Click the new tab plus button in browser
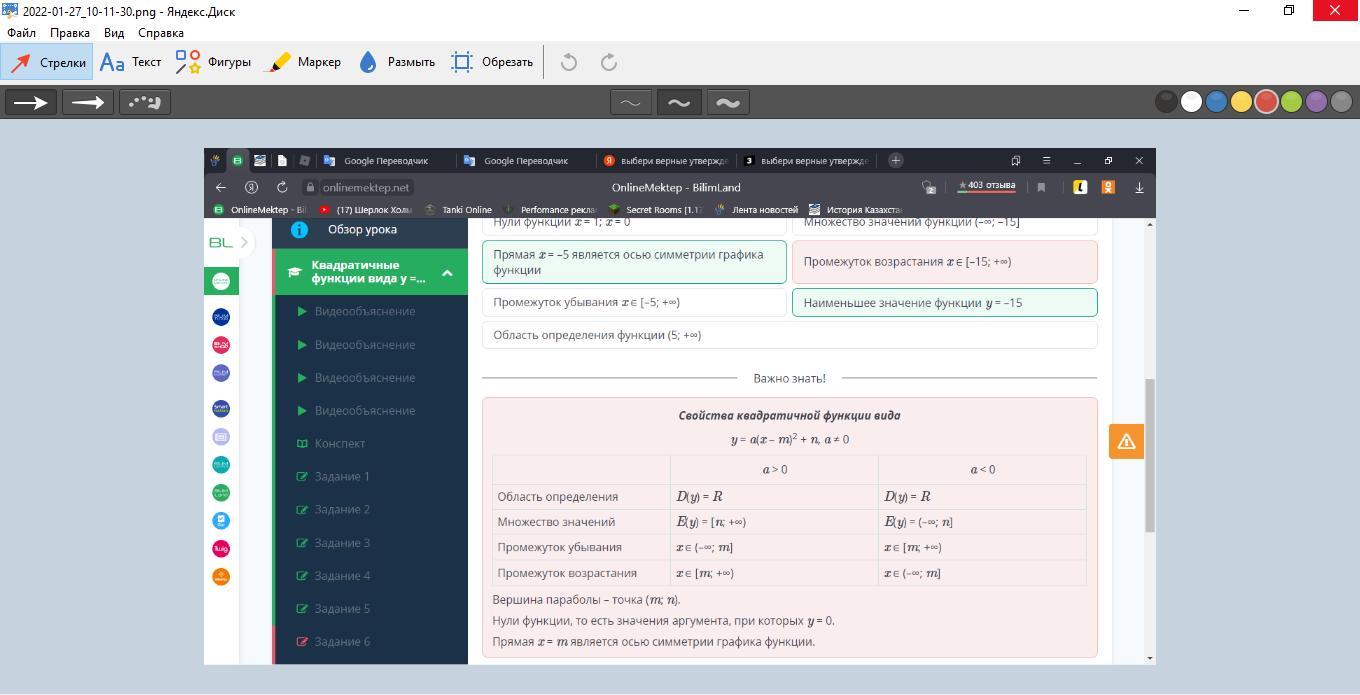 click(896, 160)
